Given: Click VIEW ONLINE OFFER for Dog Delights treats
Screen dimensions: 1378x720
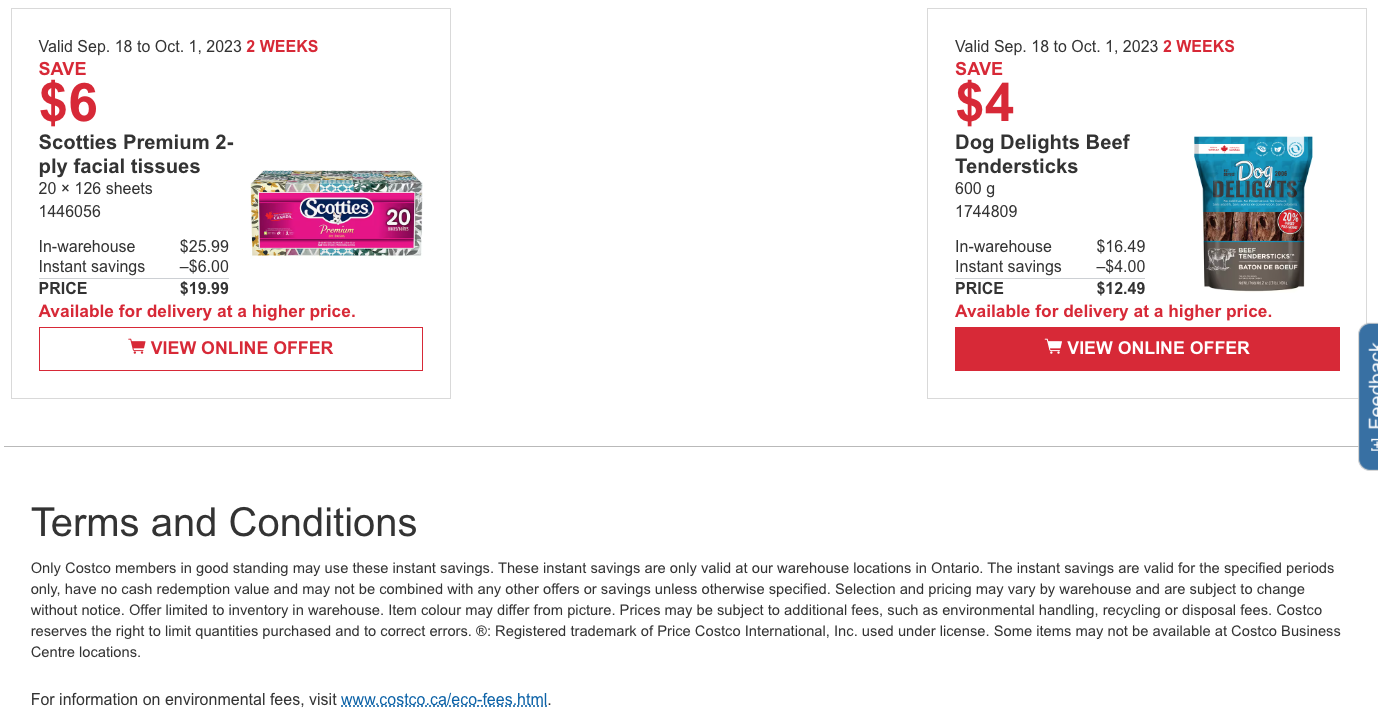Looking at the screenshot, I should click(x=1147, y=348).
